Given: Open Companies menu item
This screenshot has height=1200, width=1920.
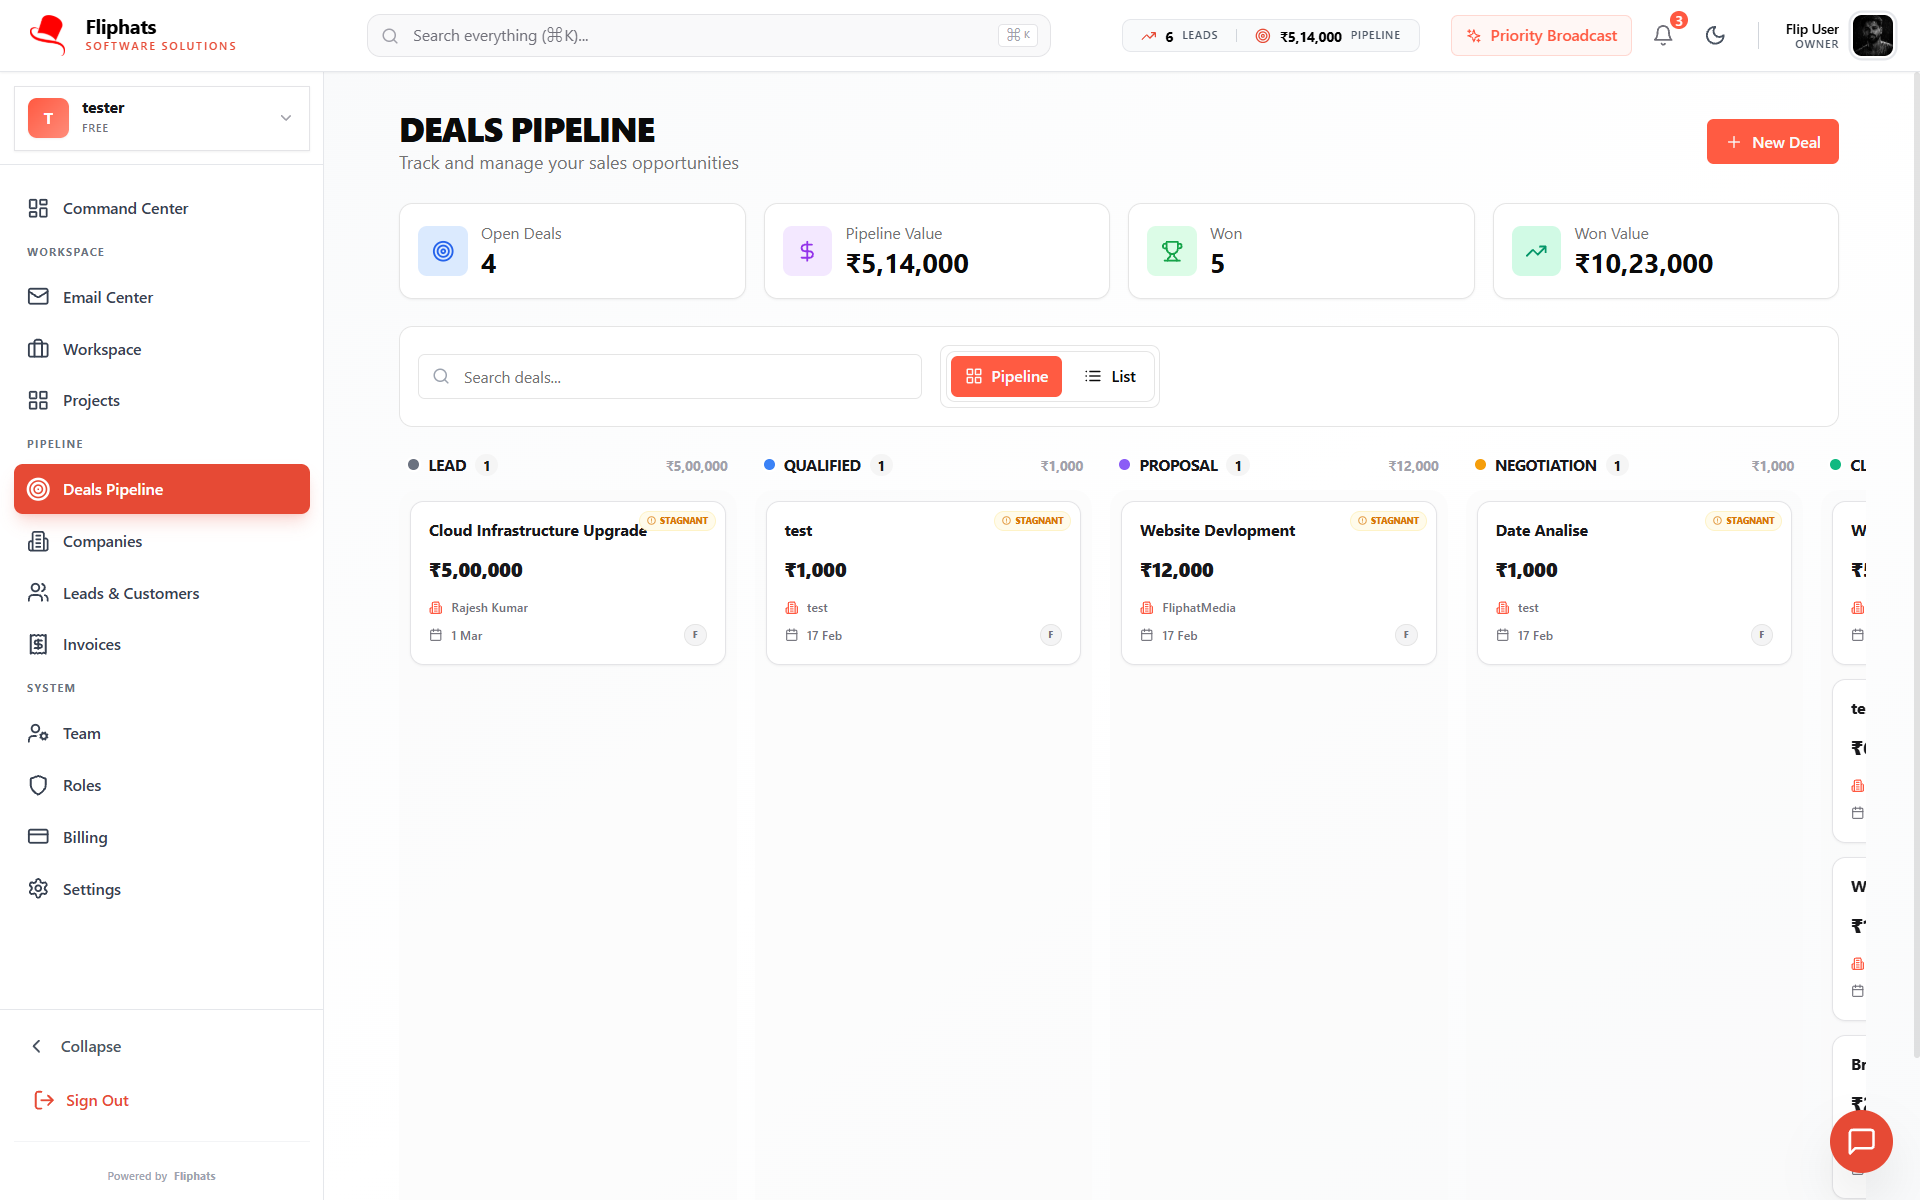Looking at the screenshot, I should coord(102,541).
